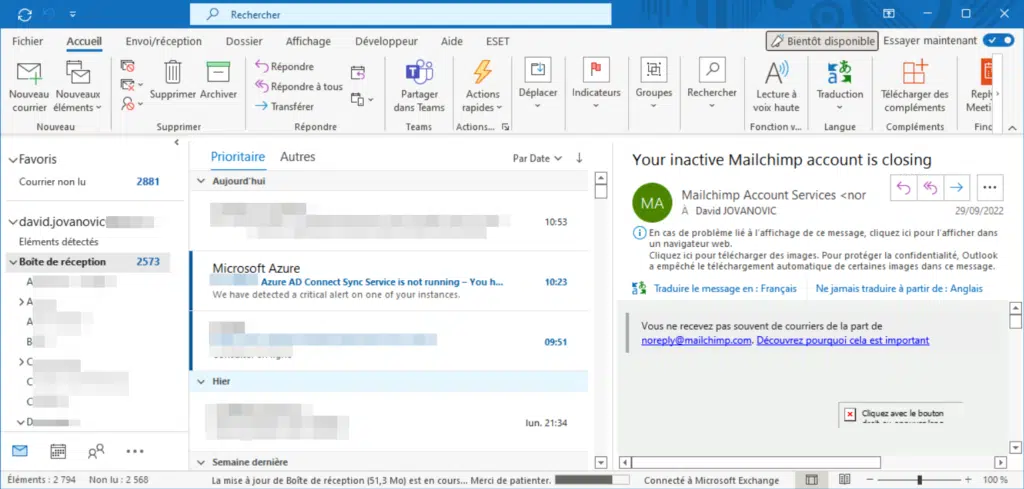Click forward arrow in reading pane header
The width and height of the screenshot is (1024, 489).
click(x=957, y=187)
